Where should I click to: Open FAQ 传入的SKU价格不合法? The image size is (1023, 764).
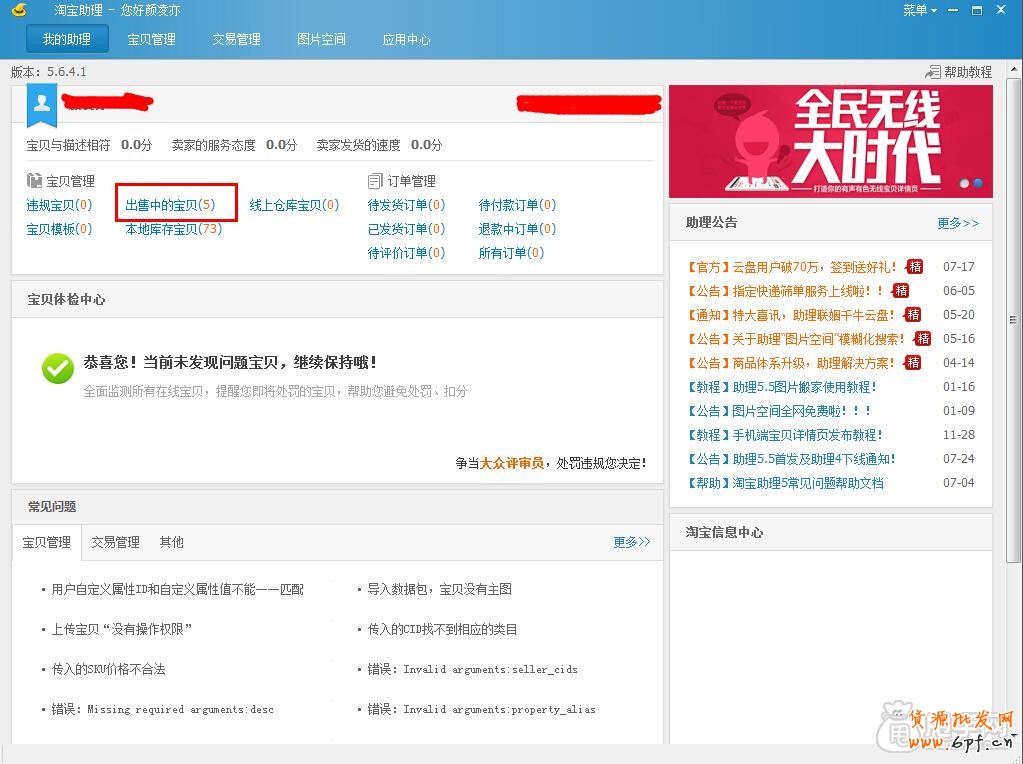(108, 669)
